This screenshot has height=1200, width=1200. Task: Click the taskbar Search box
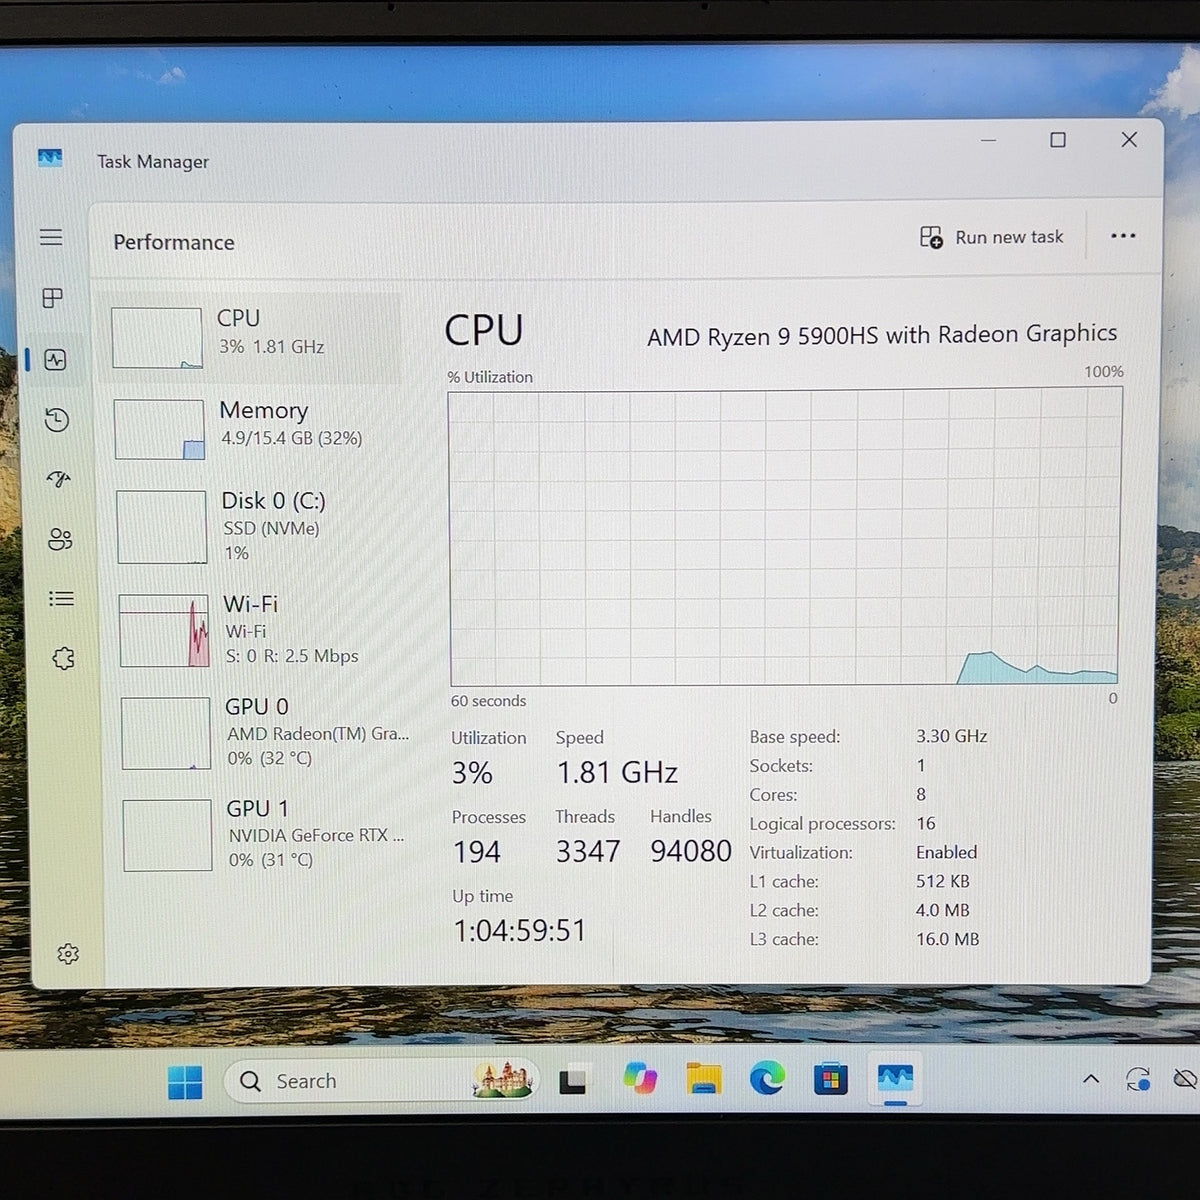382,1081
